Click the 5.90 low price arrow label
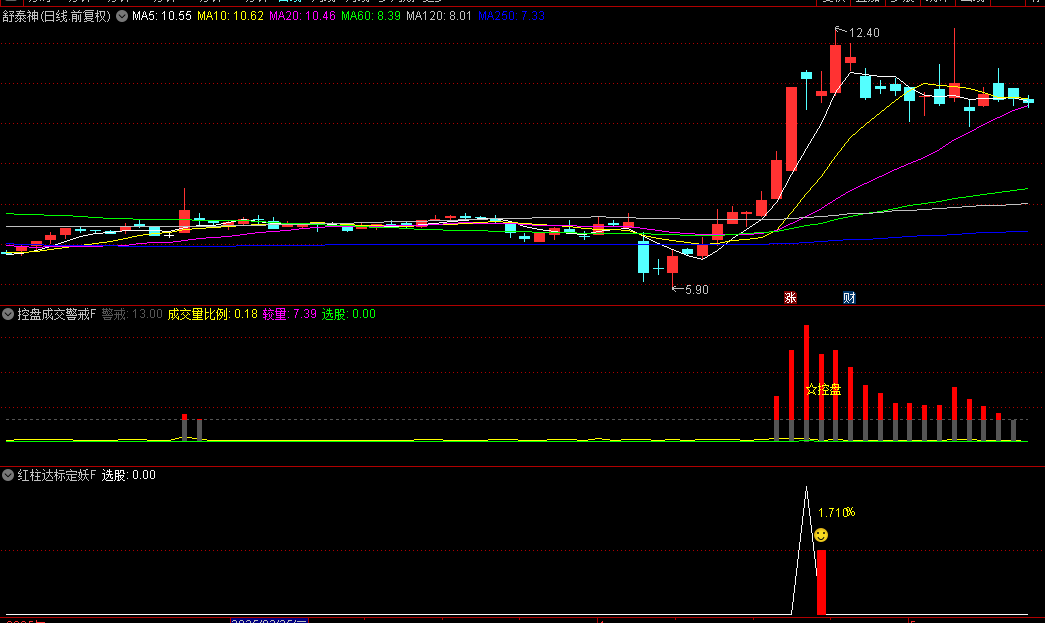 pos(689,289)
